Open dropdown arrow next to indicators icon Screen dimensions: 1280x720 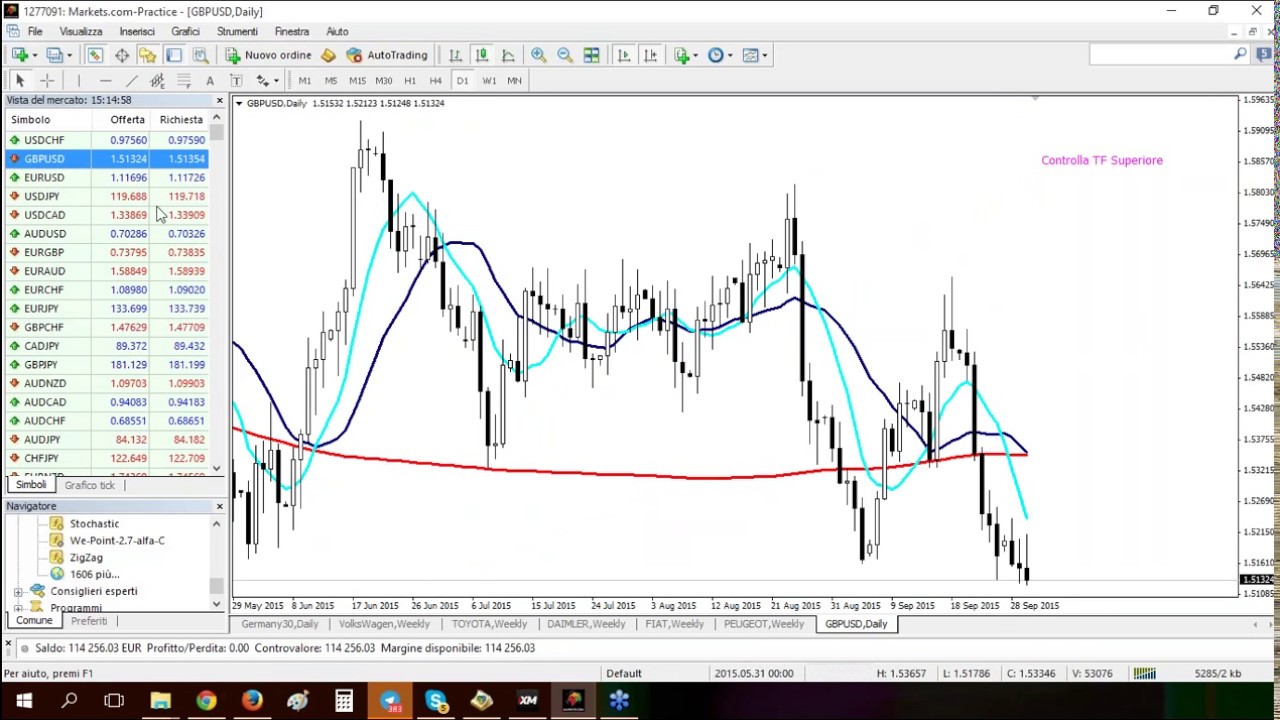pos(695,55)
